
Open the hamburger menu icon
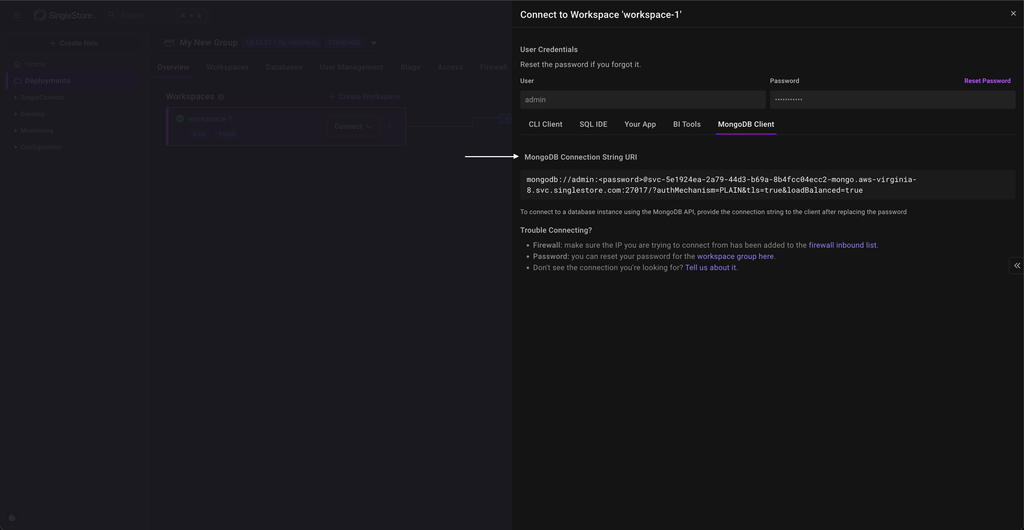16,15
